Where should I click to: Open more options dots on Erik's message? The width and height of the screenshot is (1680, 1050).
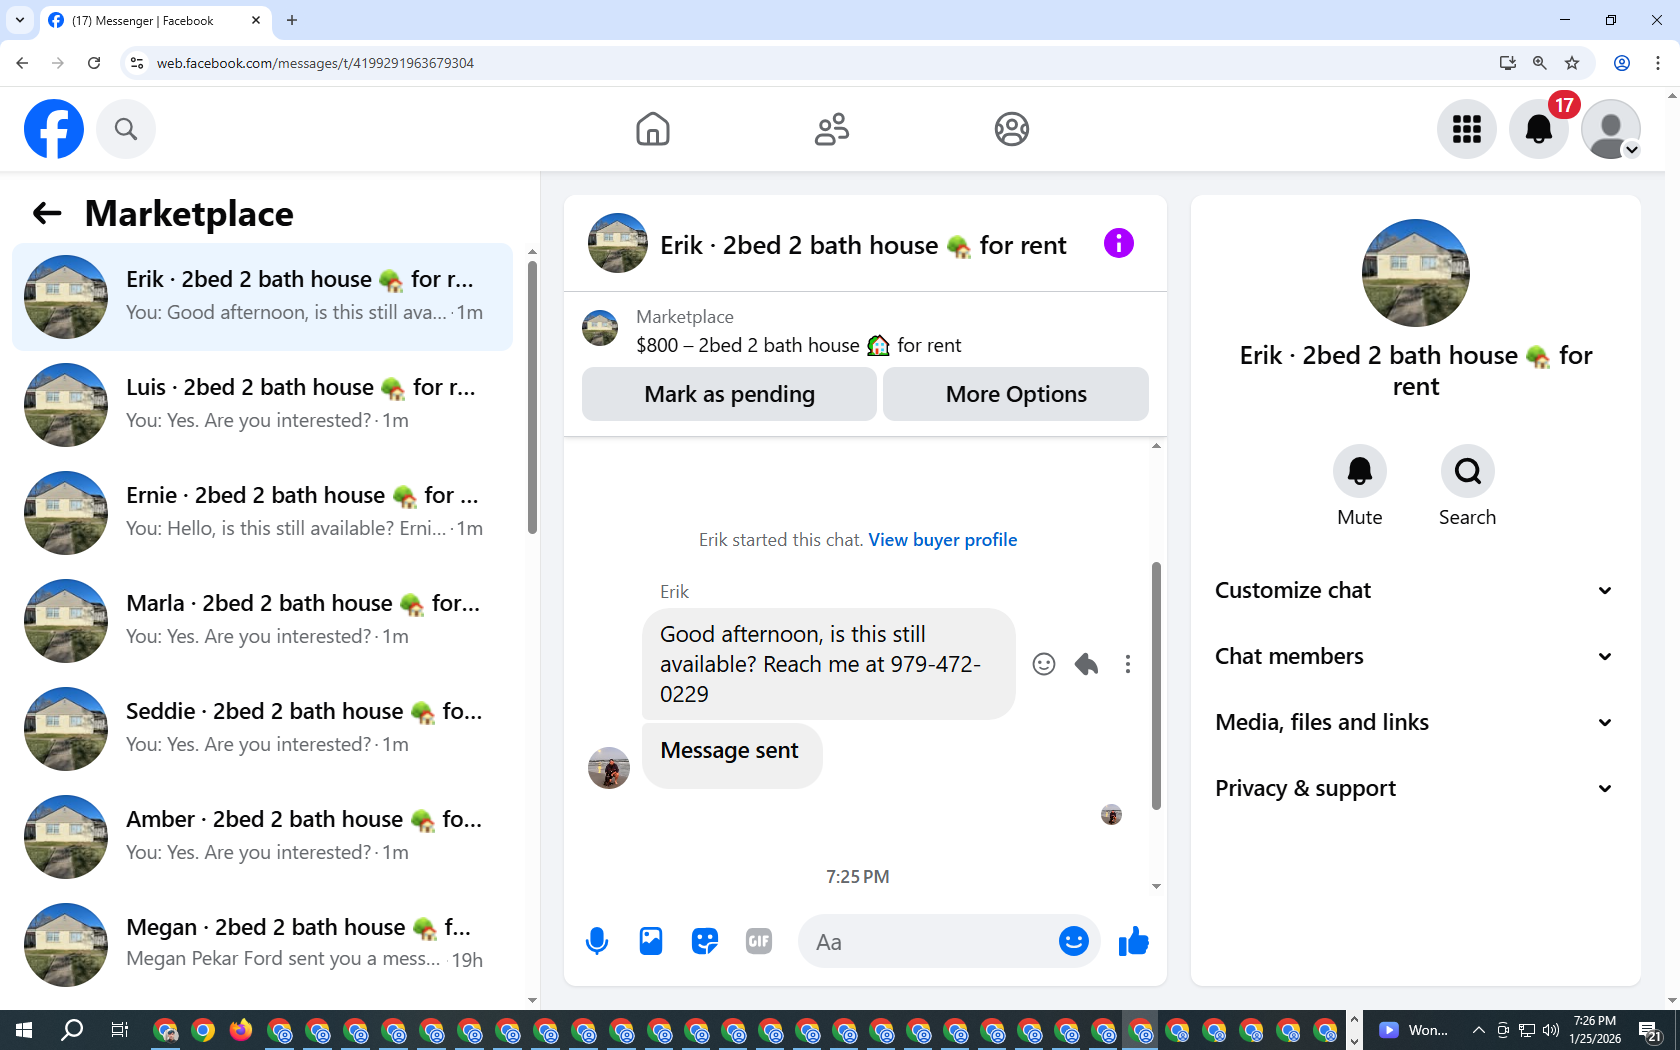[1128, 664]
